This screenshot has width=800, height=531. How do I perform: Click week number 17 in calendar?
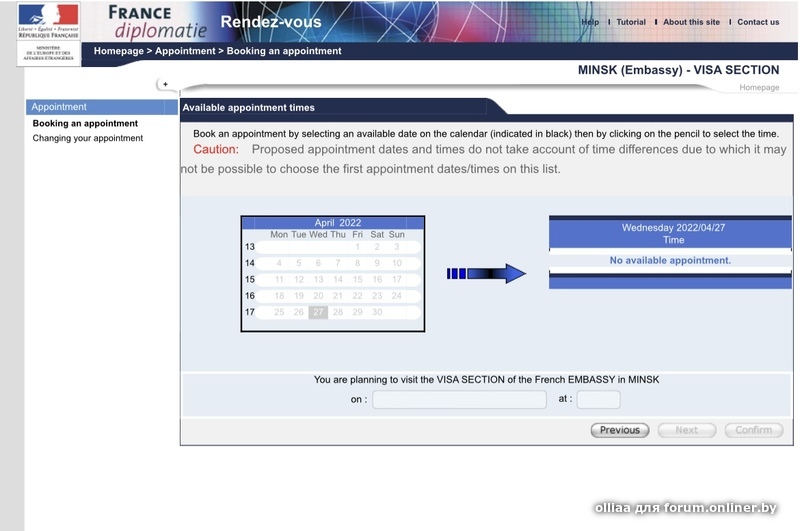tap(249, 312)
